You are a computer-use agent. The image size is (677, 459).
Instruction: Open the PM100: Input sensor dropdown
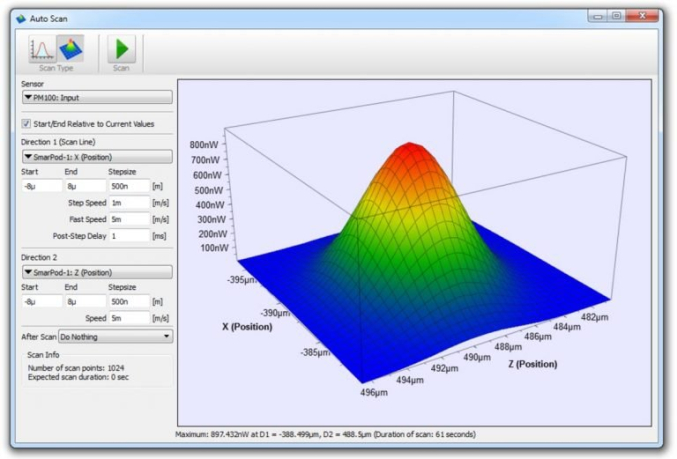coord(96,97)
